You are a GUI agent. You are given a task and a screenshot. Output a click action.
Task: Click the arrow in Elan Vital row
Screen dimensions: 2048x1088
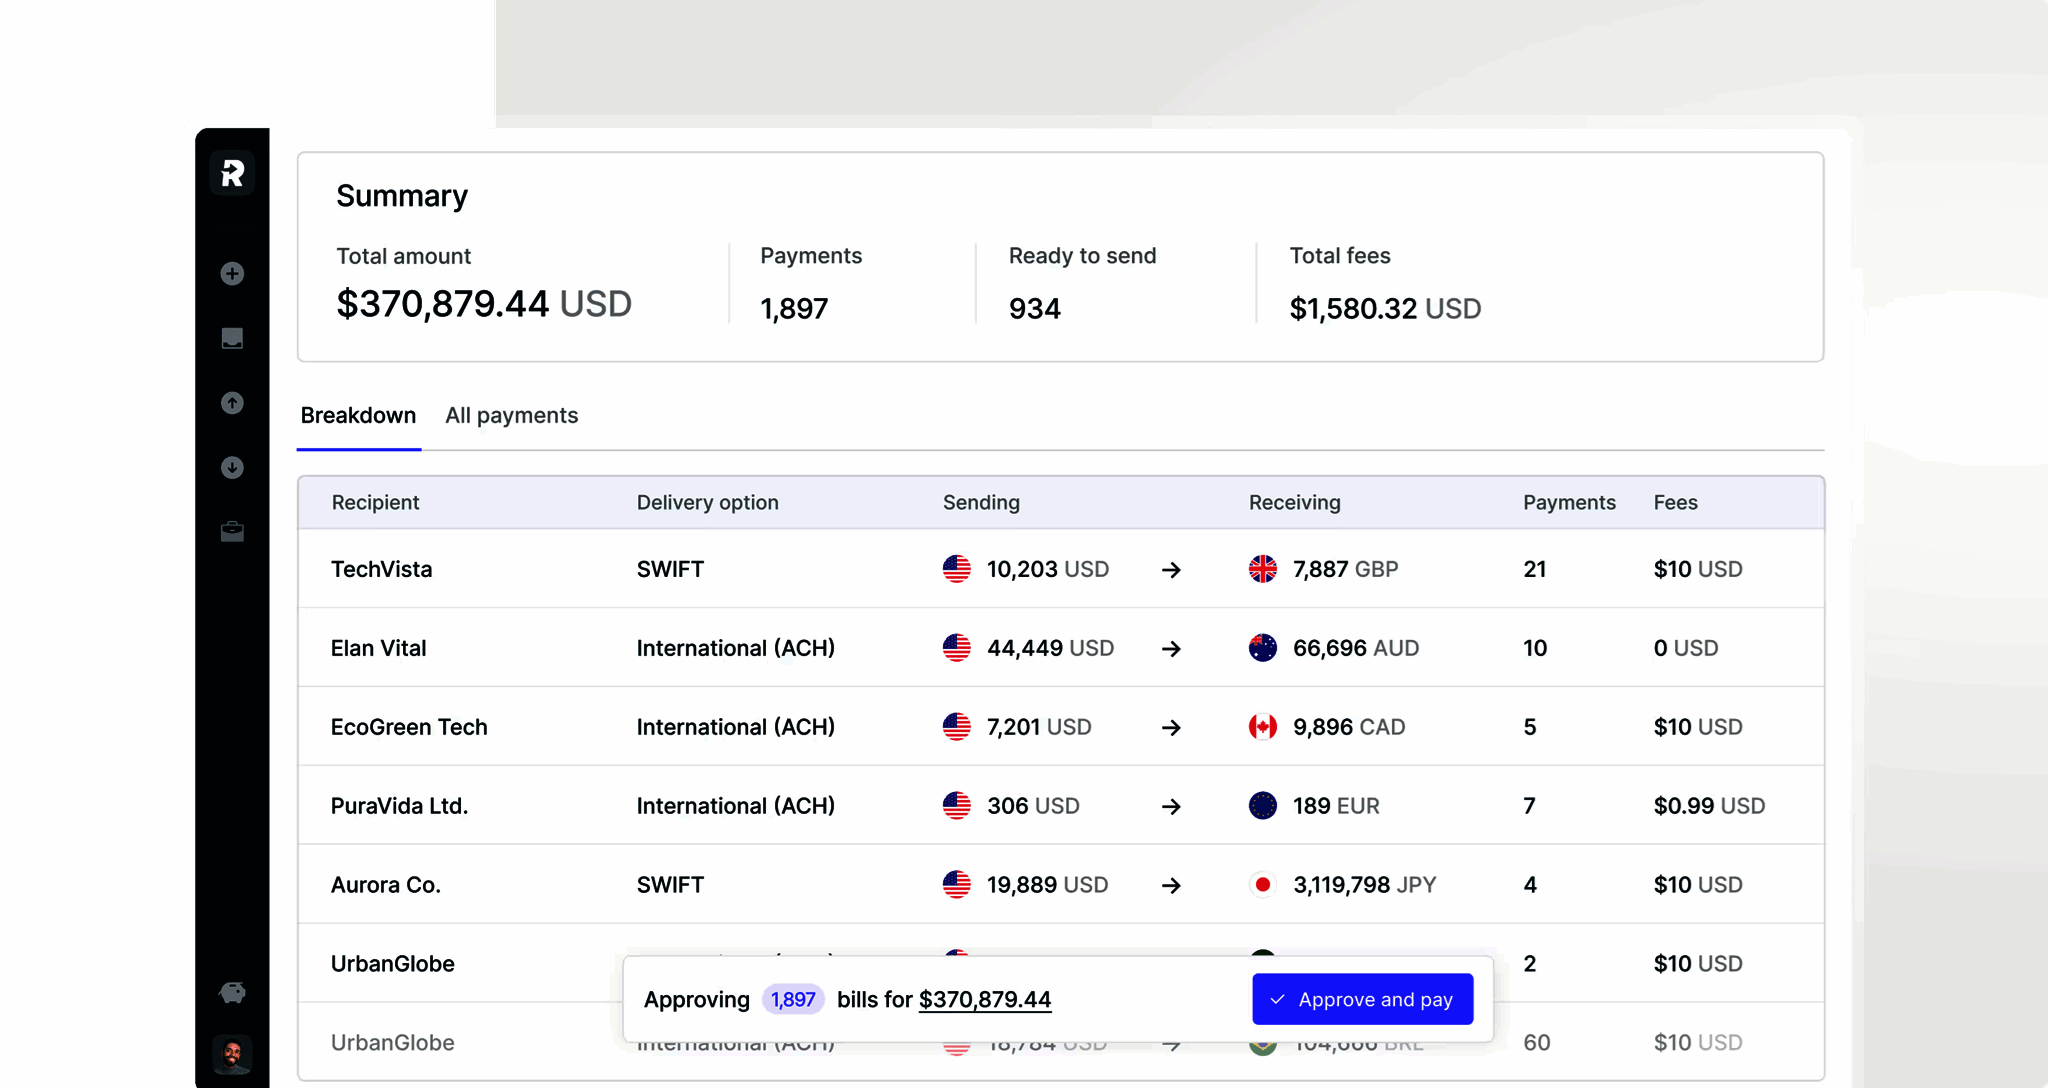(1171, 649)
